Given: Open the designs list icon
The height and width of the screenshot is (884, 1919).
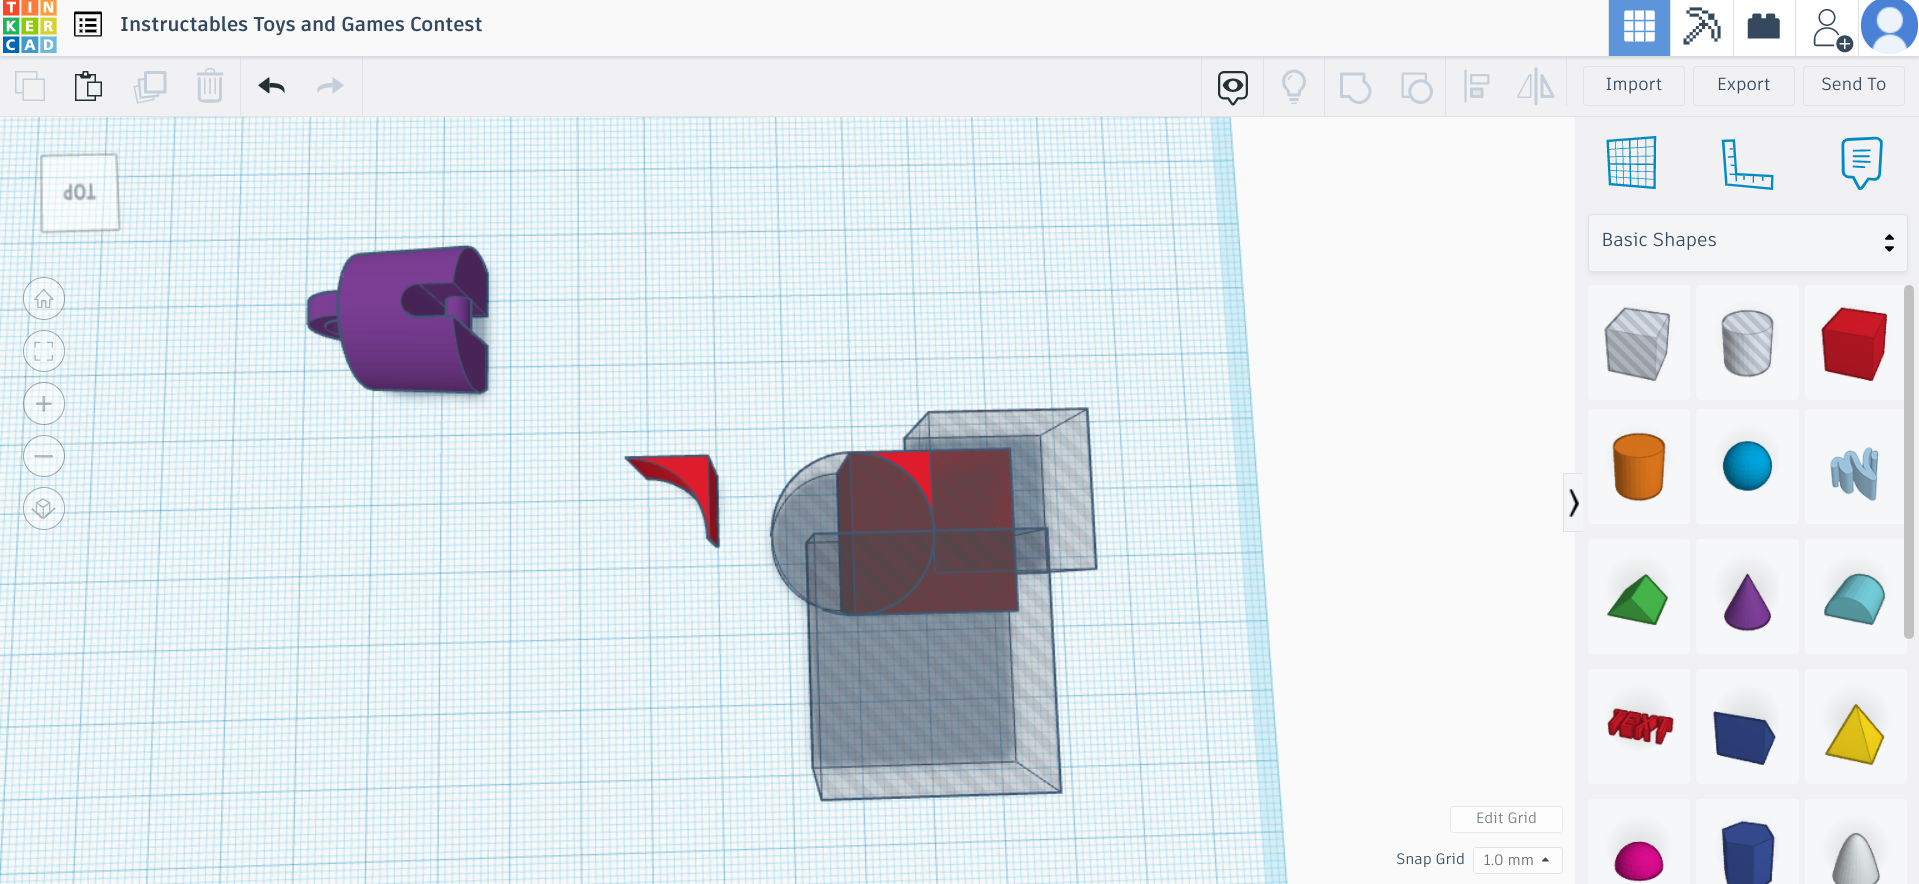Looking at the screenshot, I should 88,24.
